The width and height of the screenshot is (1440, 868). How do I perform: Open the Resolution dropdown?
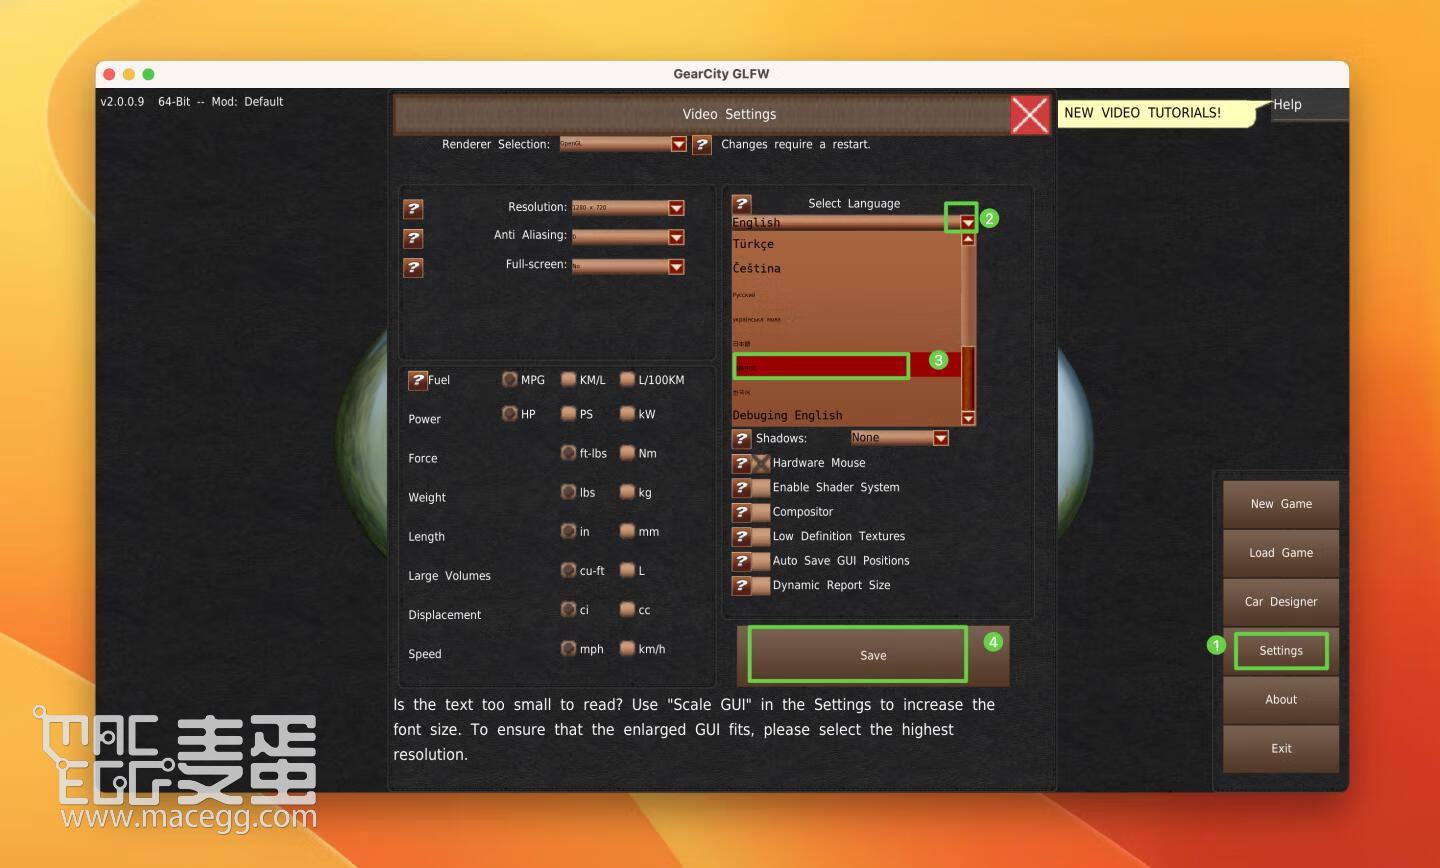[676, 208]
